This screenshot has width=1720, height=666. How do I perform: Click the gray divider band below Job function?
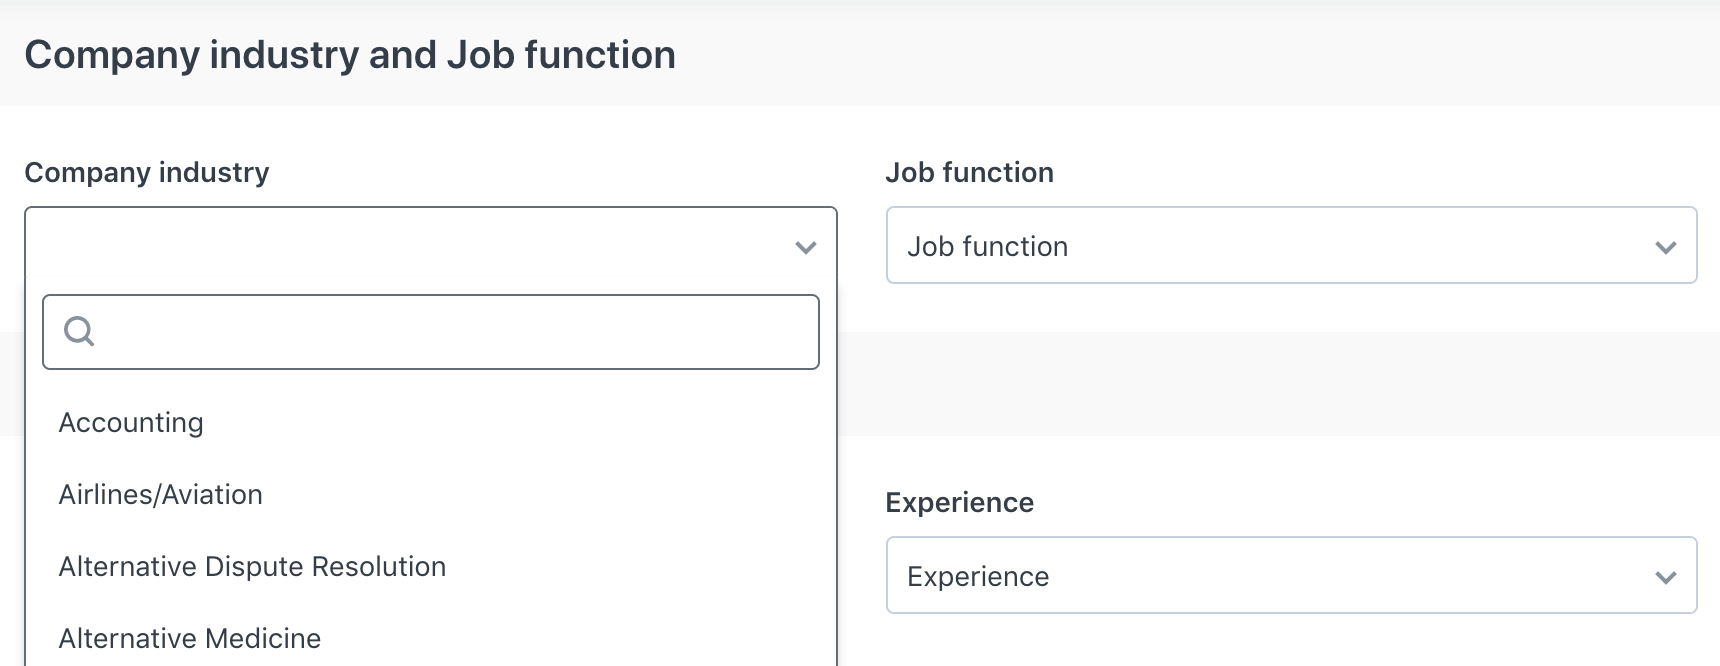tap(1278, 384)
